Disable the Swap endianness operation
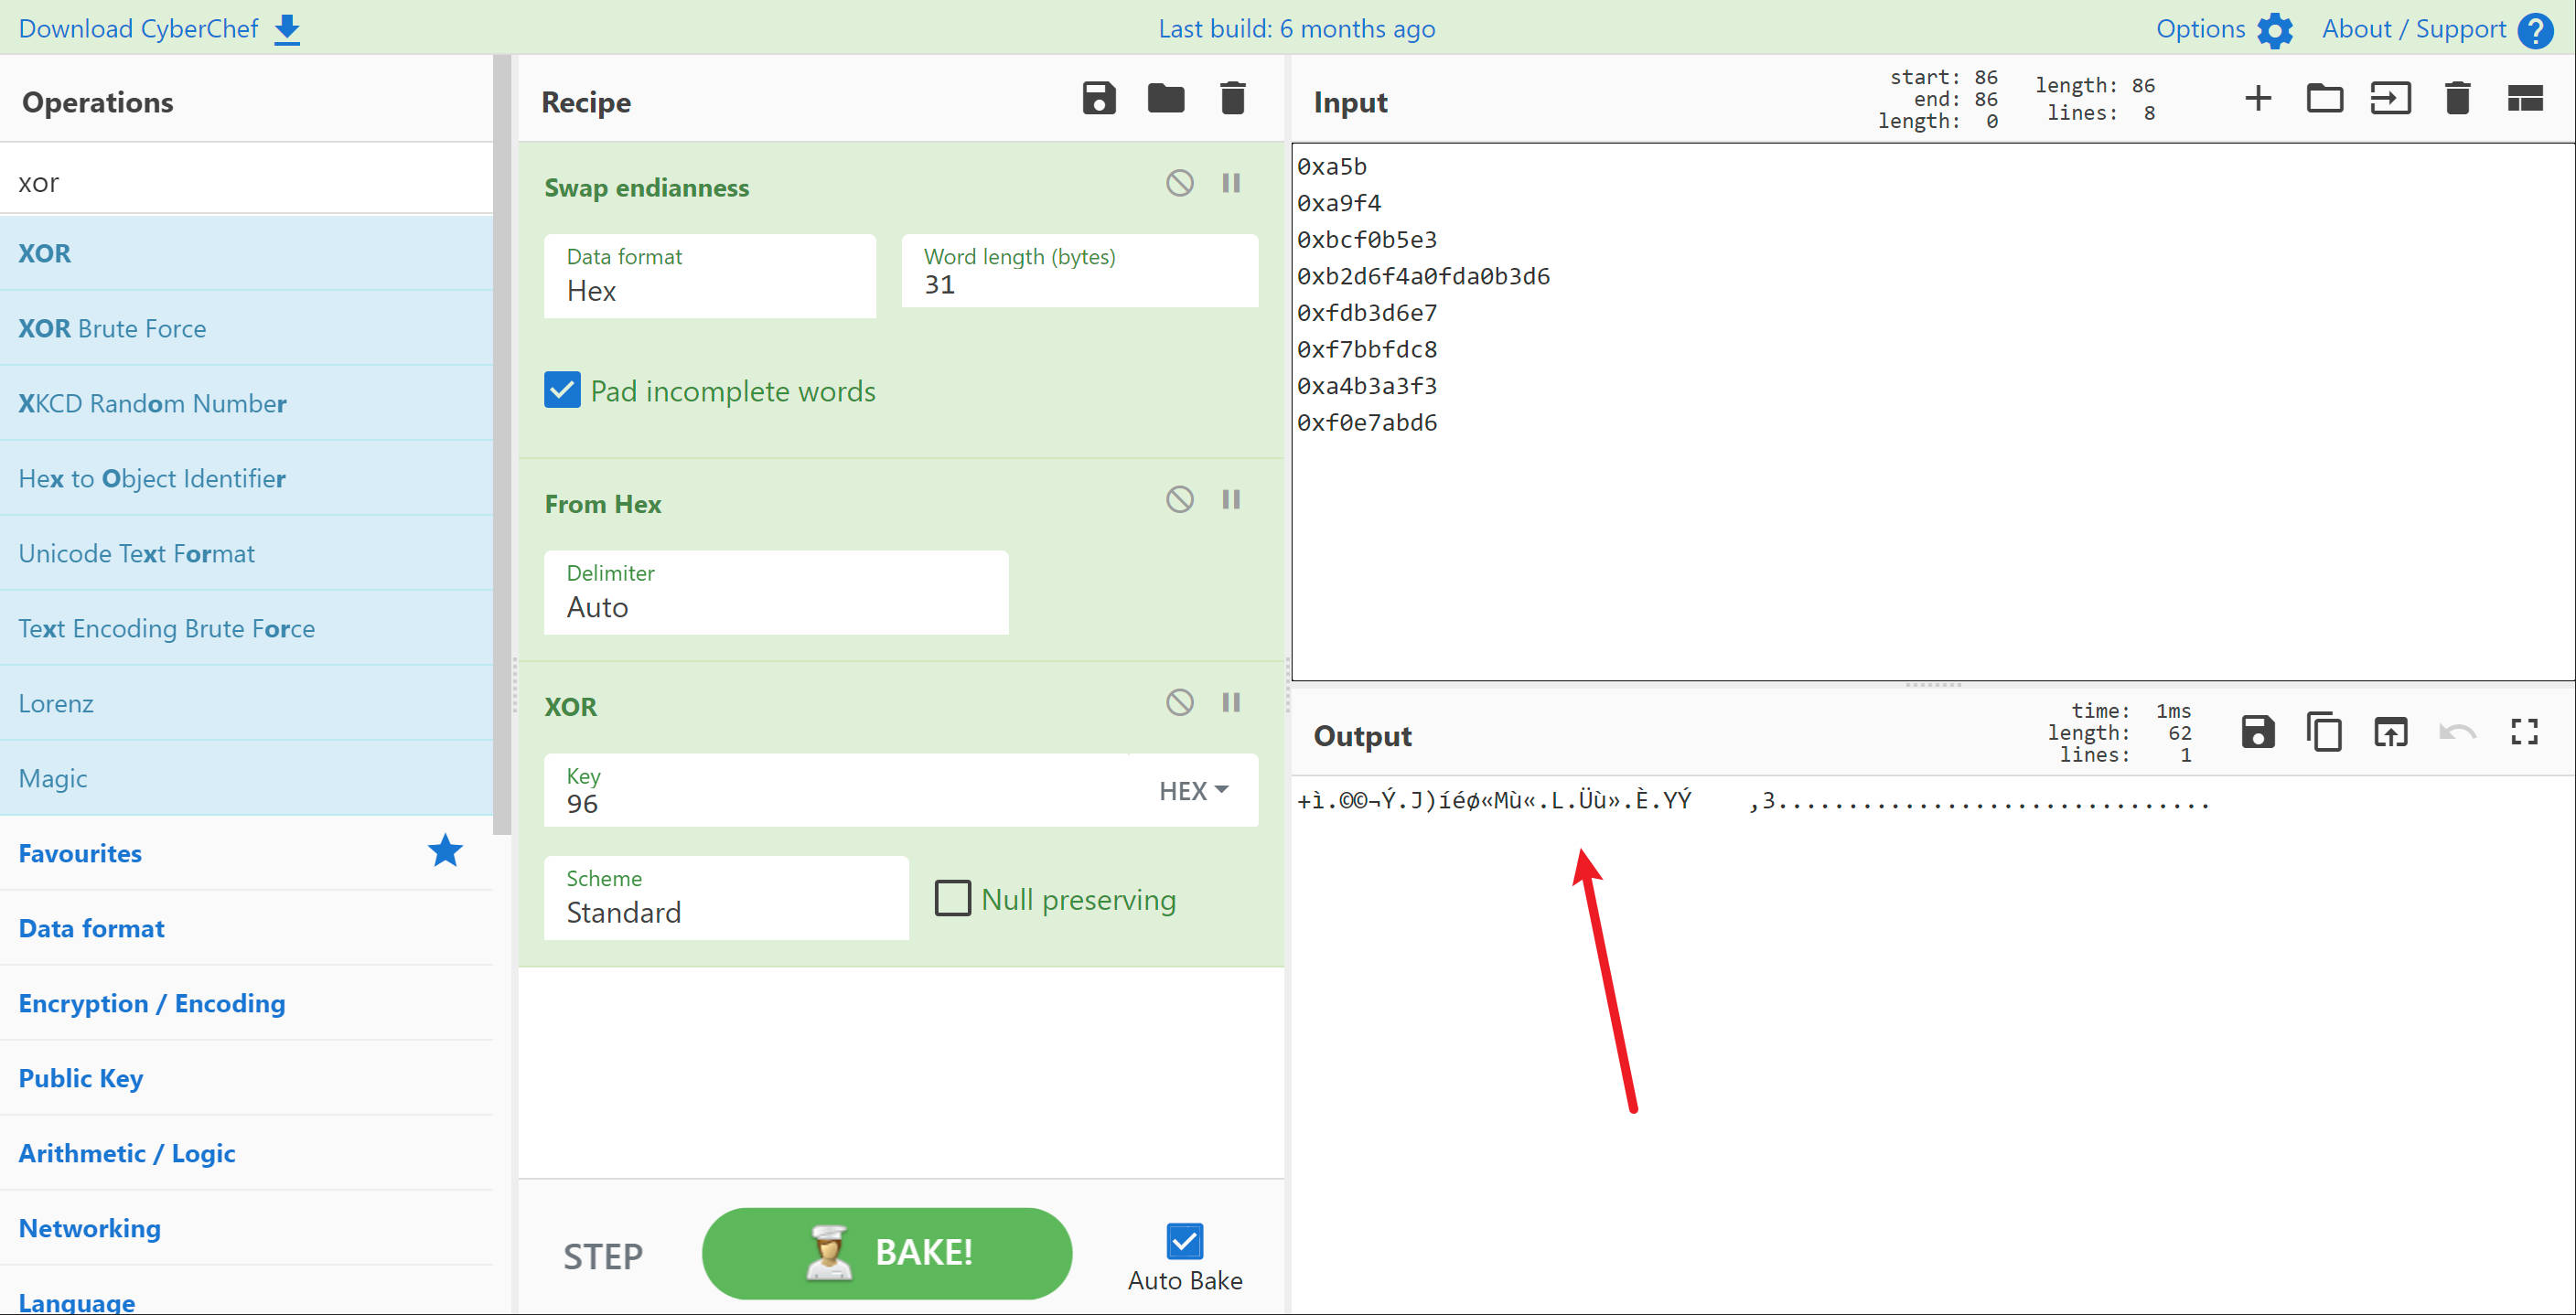 (1179, 183)
